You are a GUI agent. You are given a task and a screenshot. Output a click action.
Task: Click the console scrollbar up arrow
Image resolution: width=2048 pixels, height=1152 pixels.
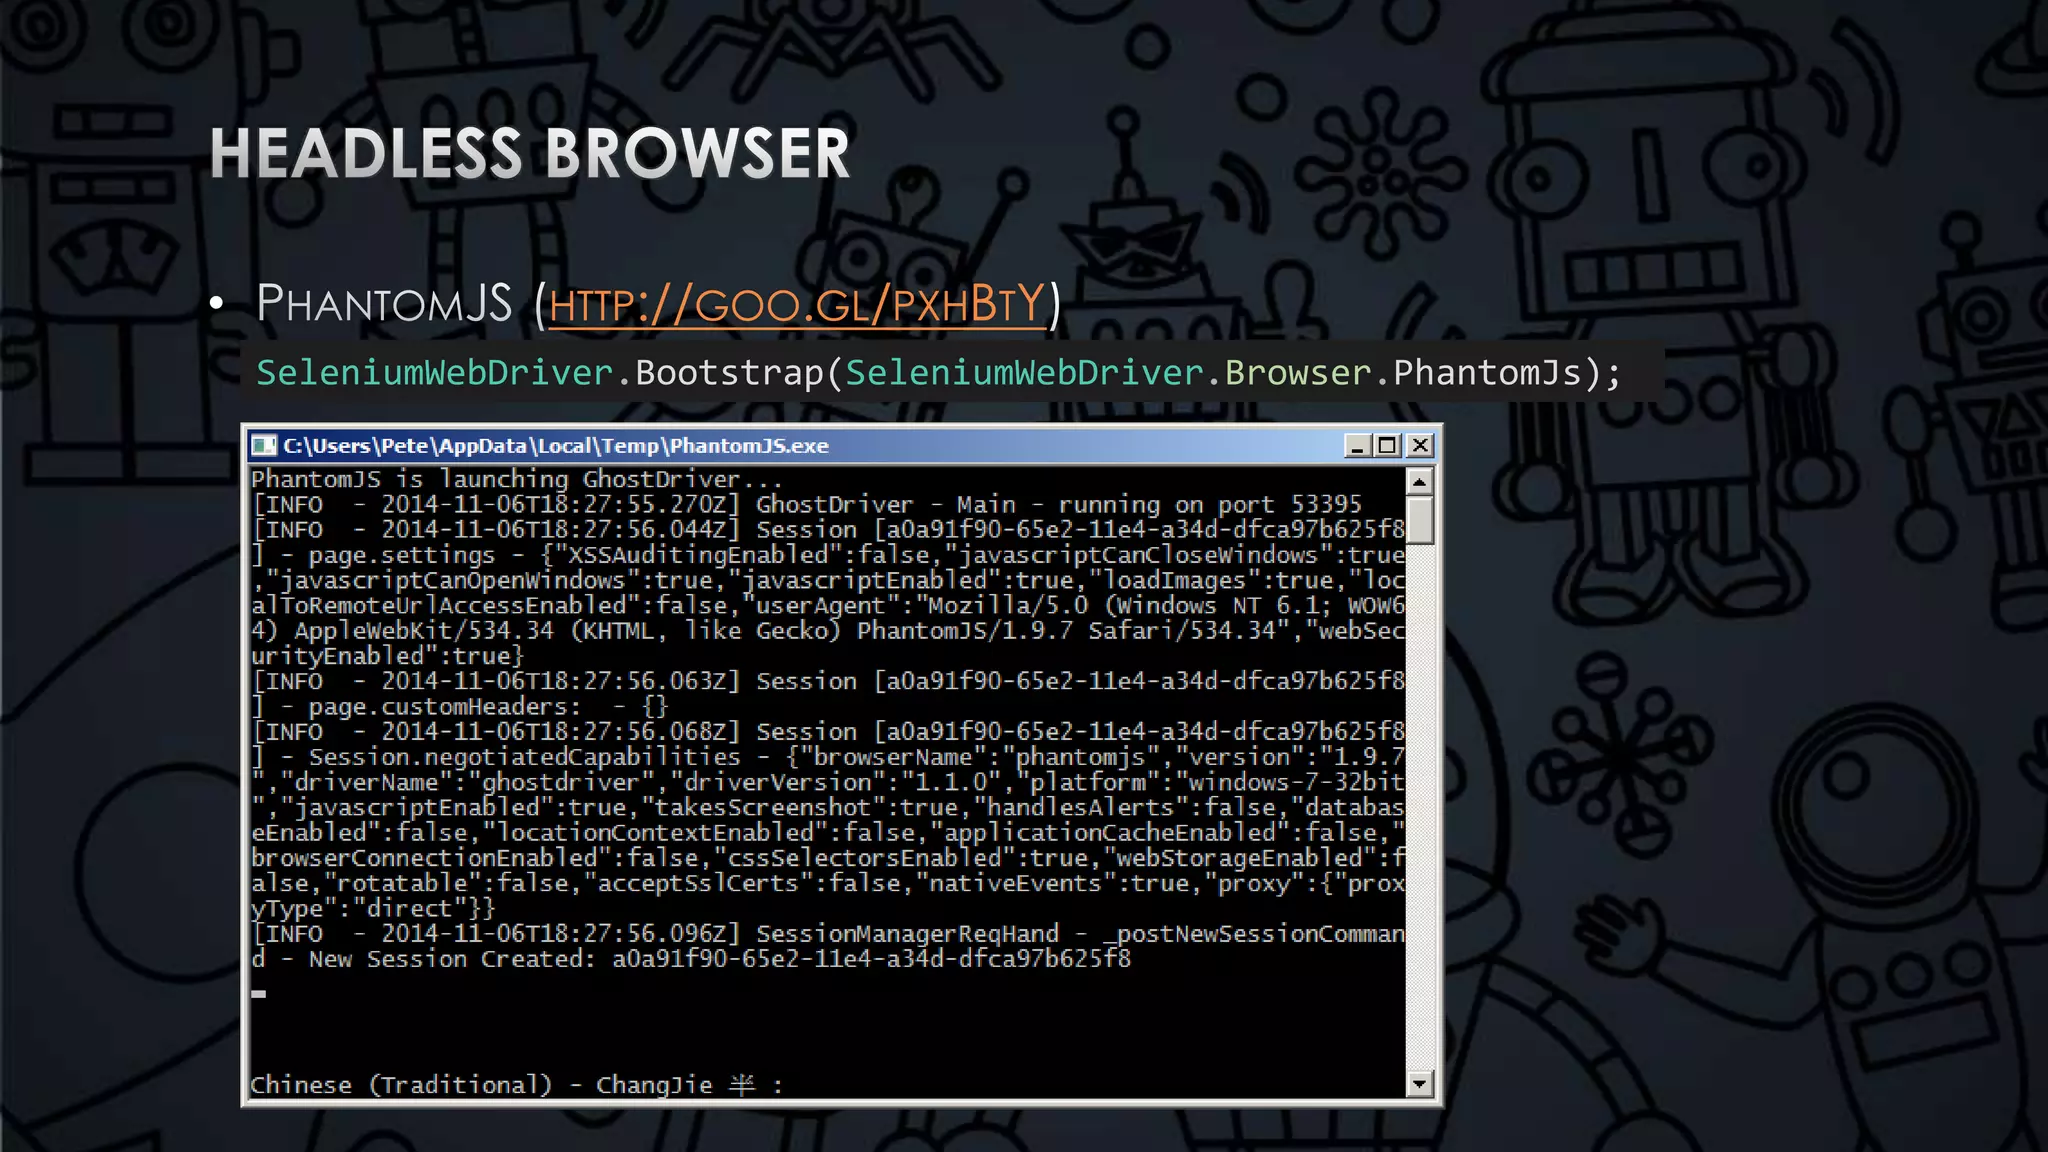[1419, 482]
